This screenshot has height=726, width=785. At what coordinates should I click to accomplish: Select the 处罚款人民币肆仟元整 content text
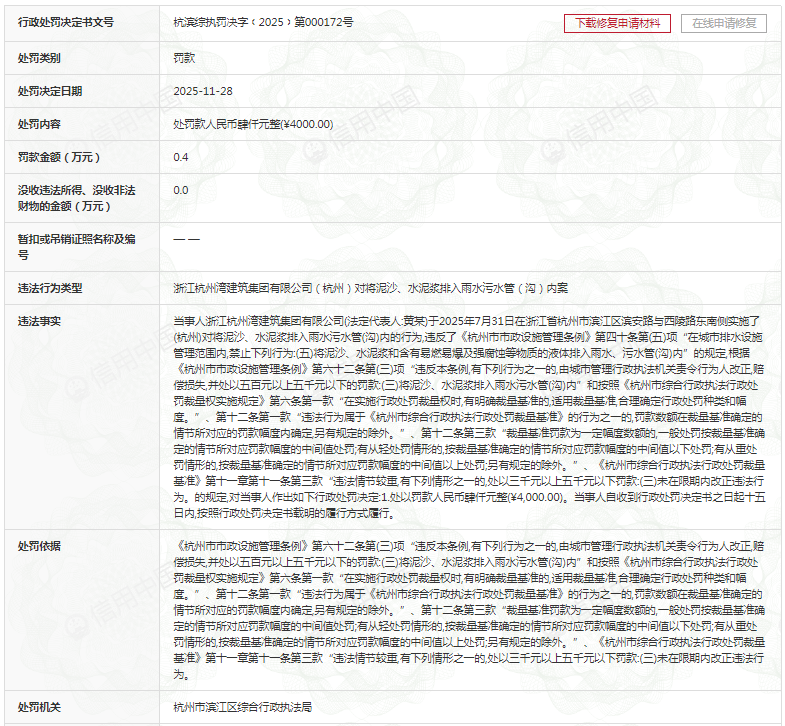[x=253, y=124]
